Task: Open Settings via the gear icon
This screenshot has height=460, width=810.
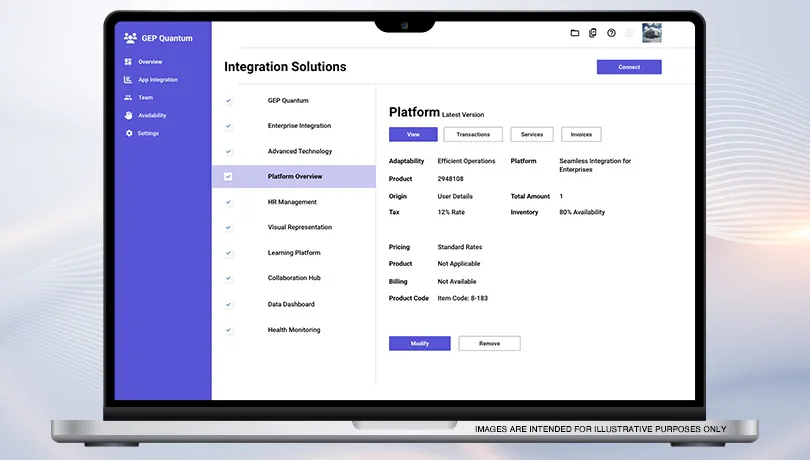Action: click(x=128, y=134)
